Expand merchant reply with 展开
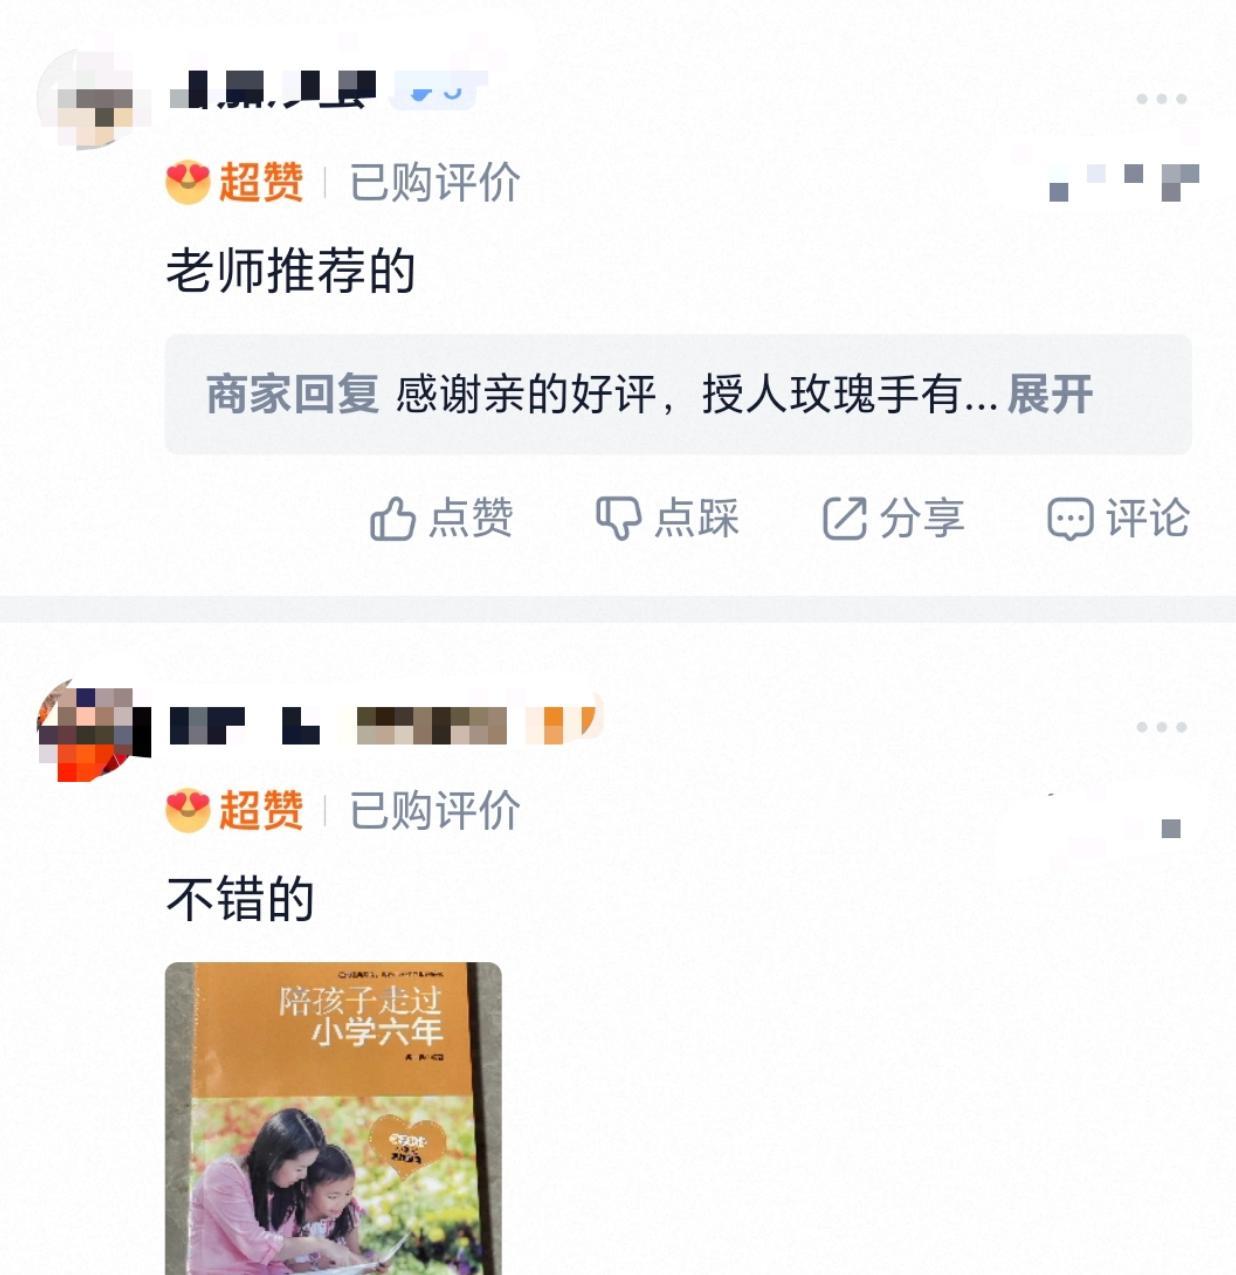 [1050, 394]
